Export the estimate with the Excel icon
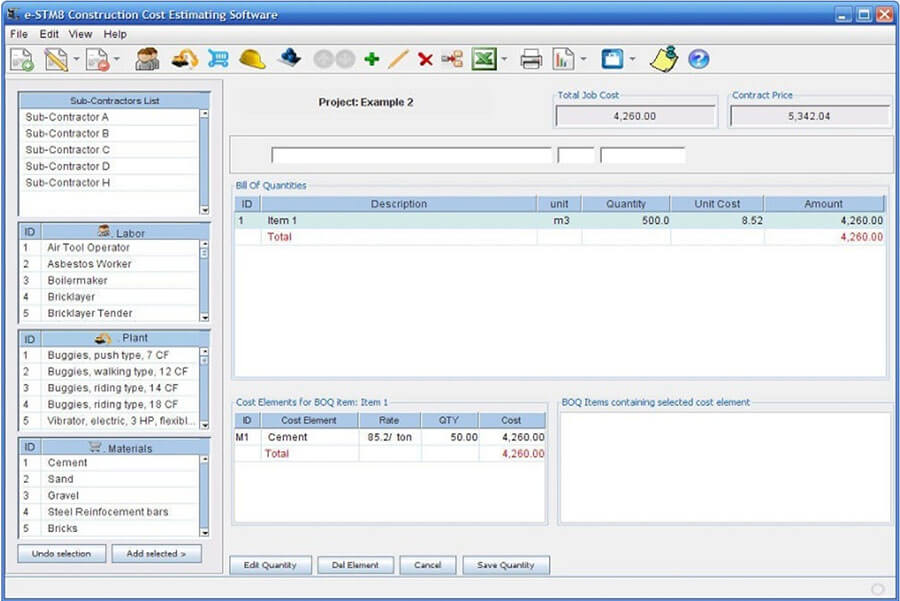This screenshot has height=601, width=900. [x=484, y=59]
